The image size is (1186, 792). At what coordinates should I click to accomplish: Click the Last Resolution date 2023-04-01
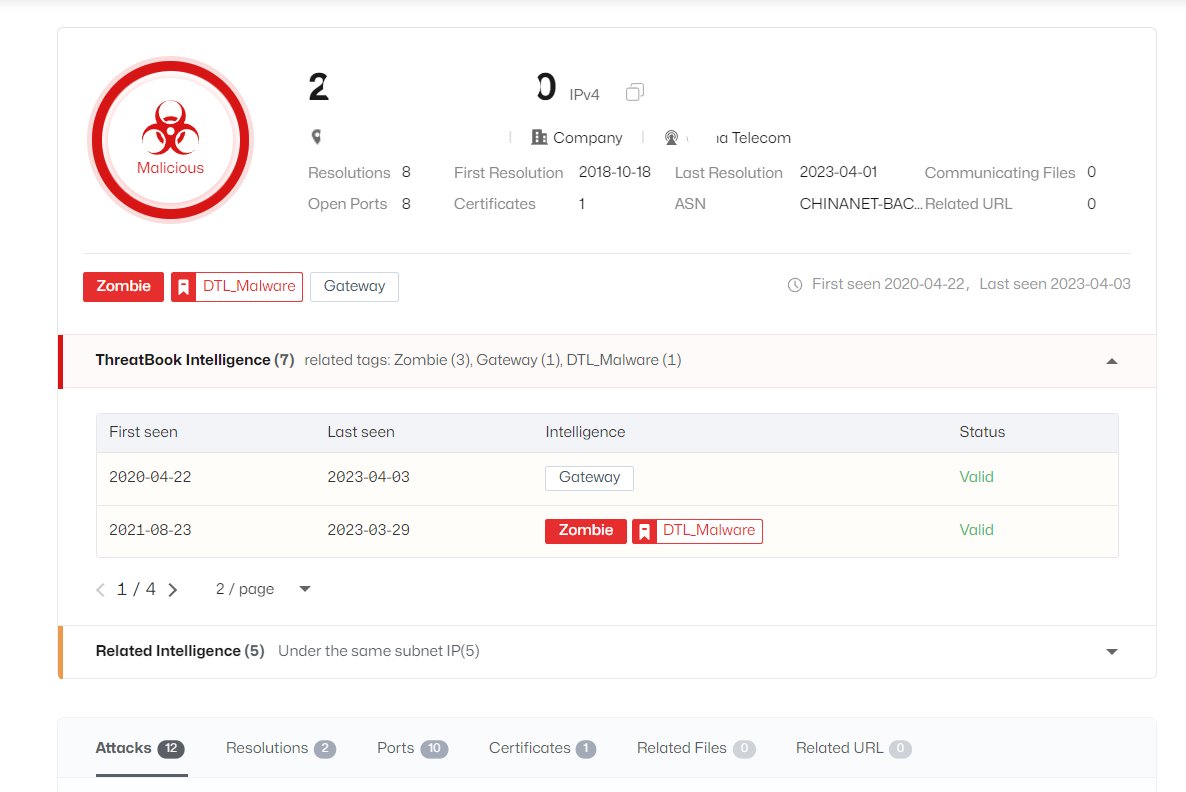[838, 172]
